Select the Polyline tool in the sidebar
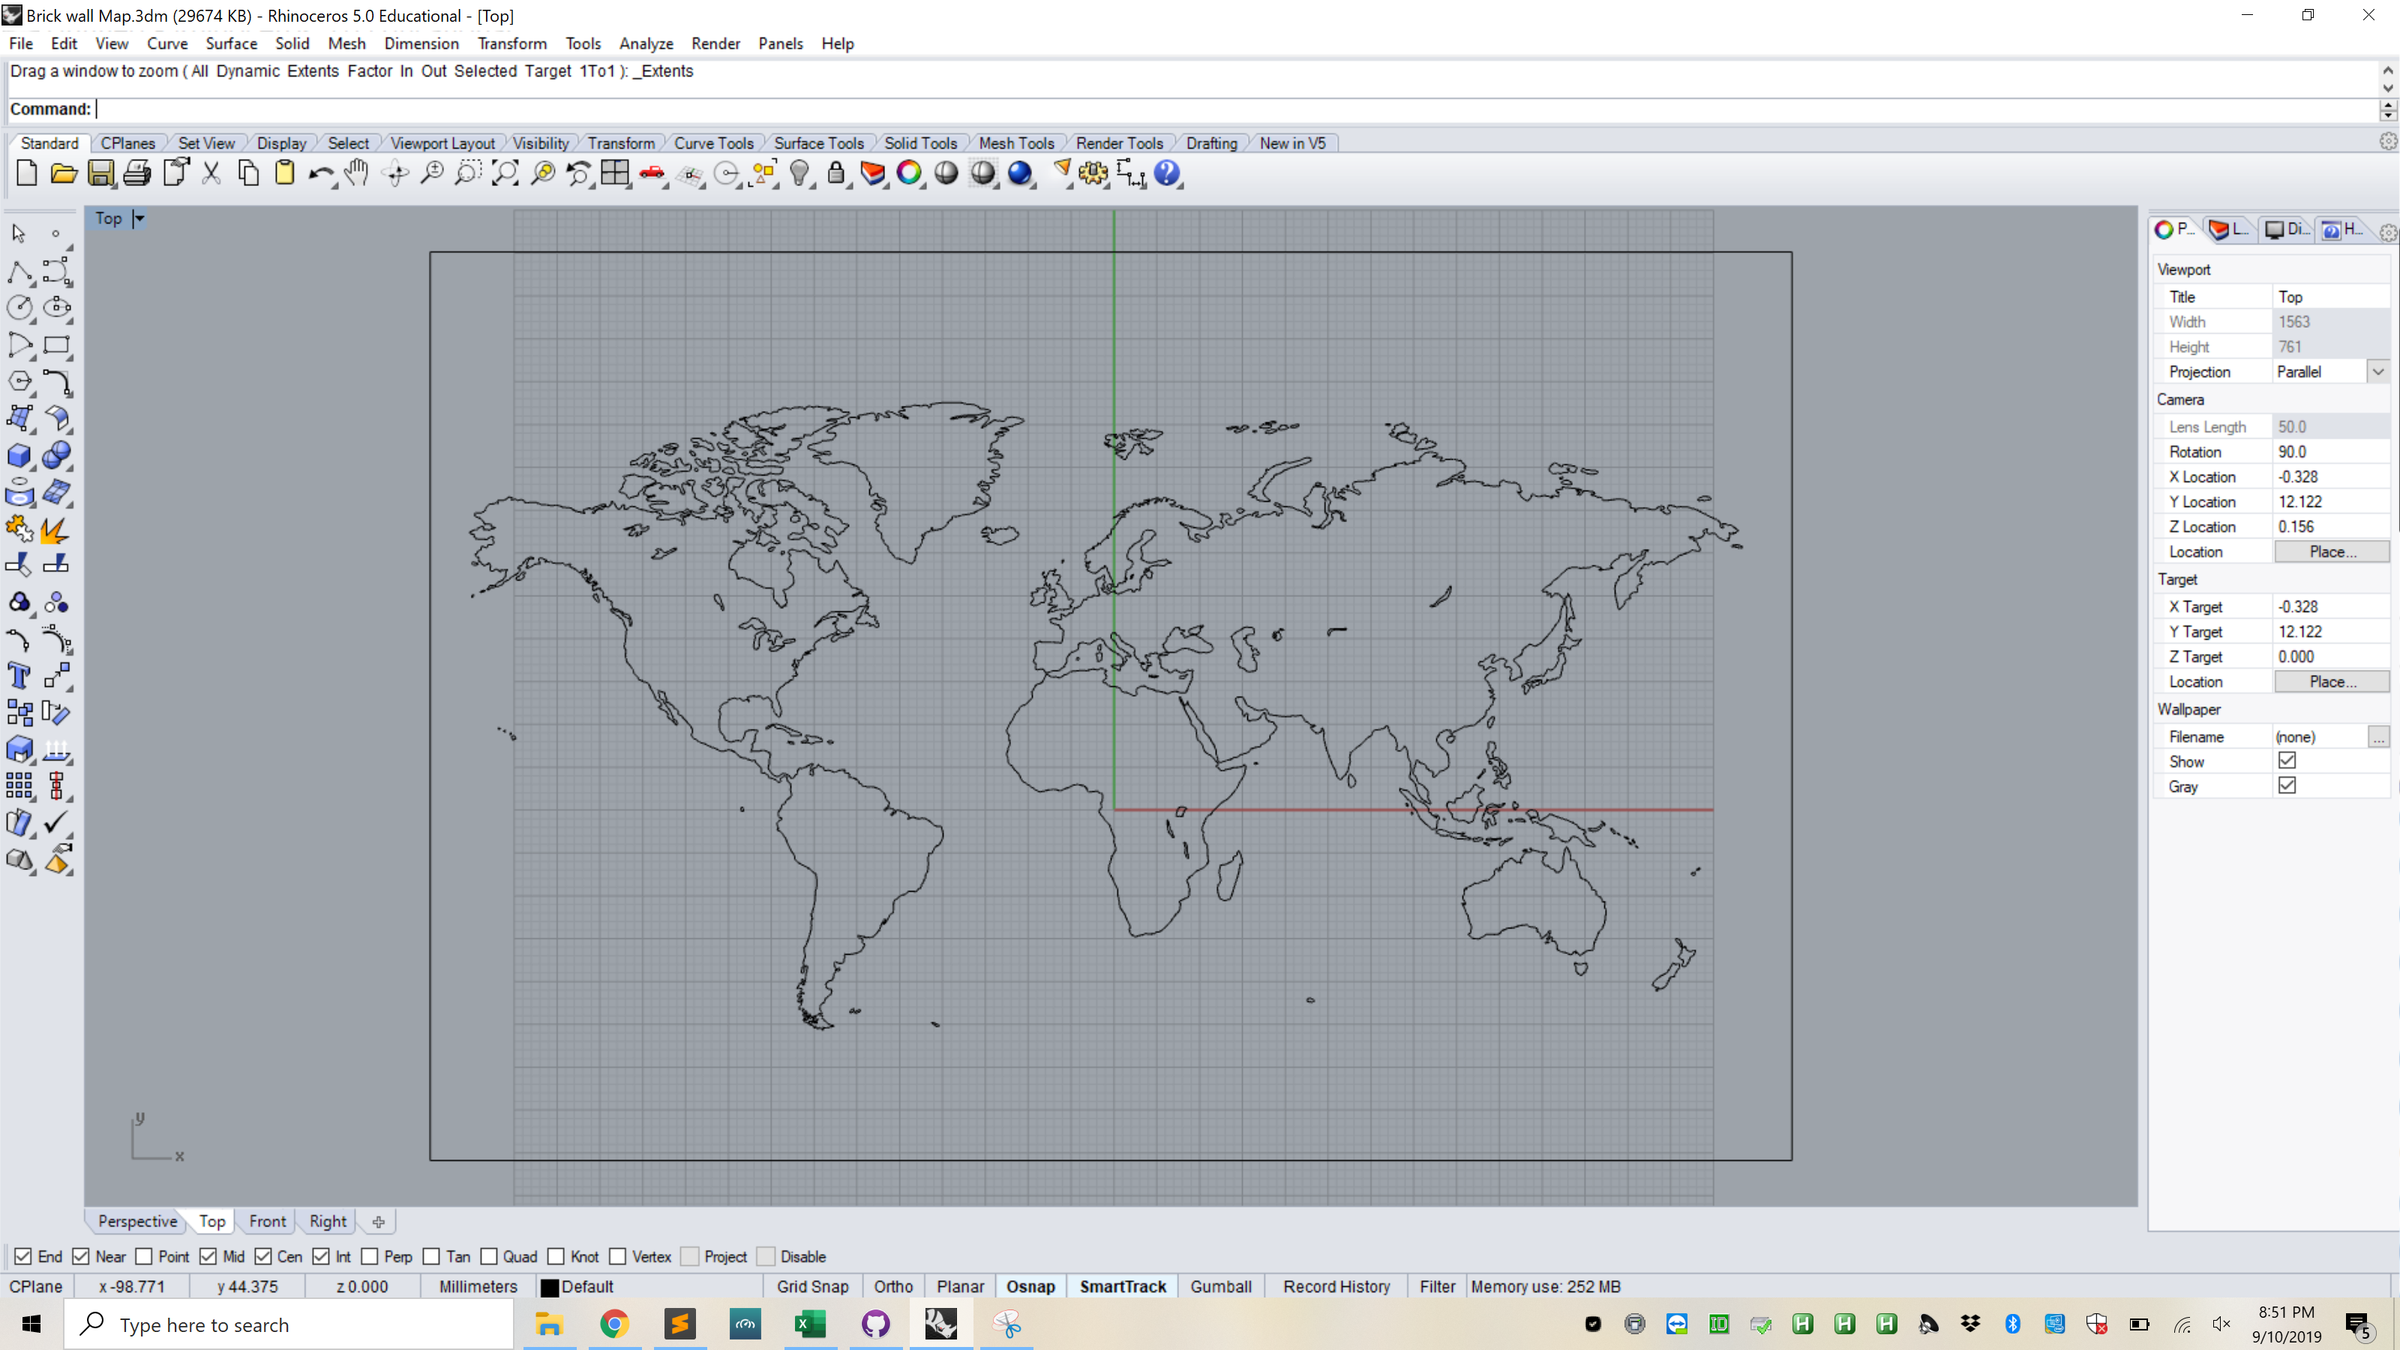Image resolution: width=2400 pixels, height=1350 pixels. point(20,272)
